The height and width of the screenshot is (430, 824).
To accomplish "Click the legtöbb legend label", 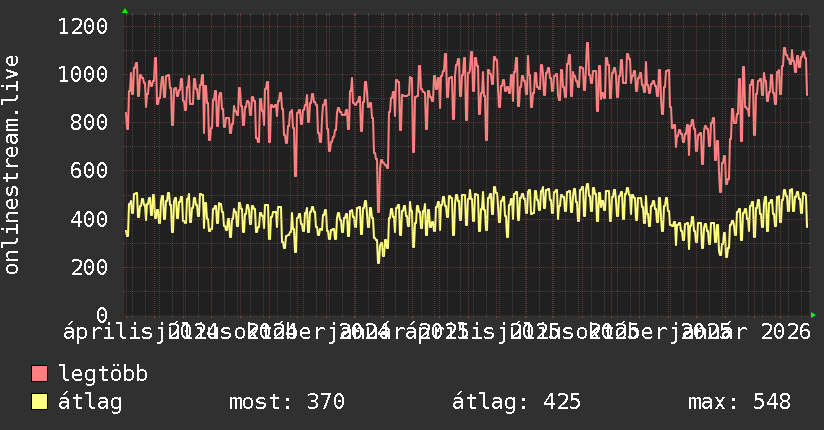I will [x=103, y=374].
